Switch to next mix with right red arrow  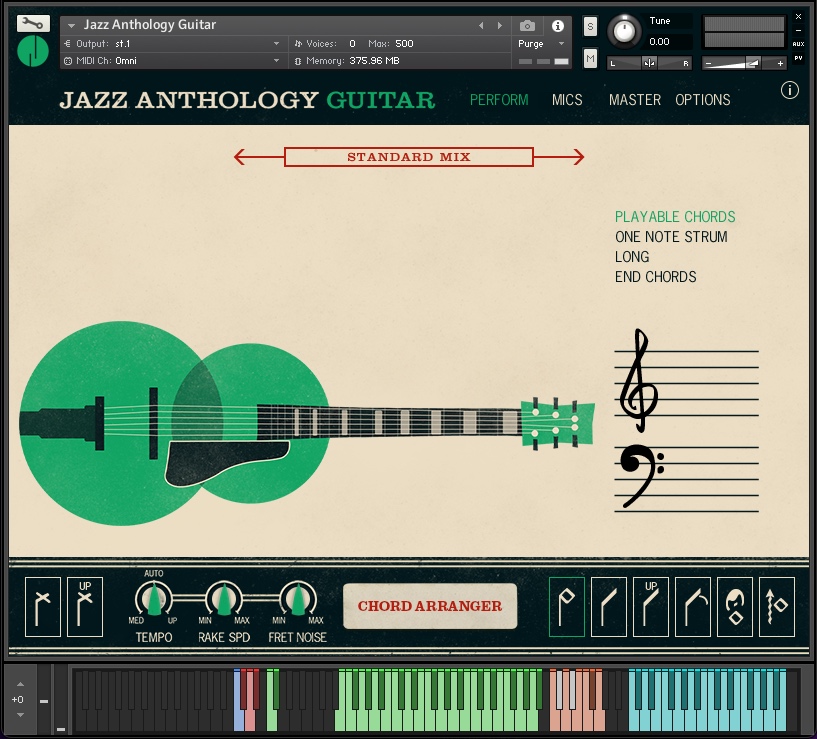point(559,157)
